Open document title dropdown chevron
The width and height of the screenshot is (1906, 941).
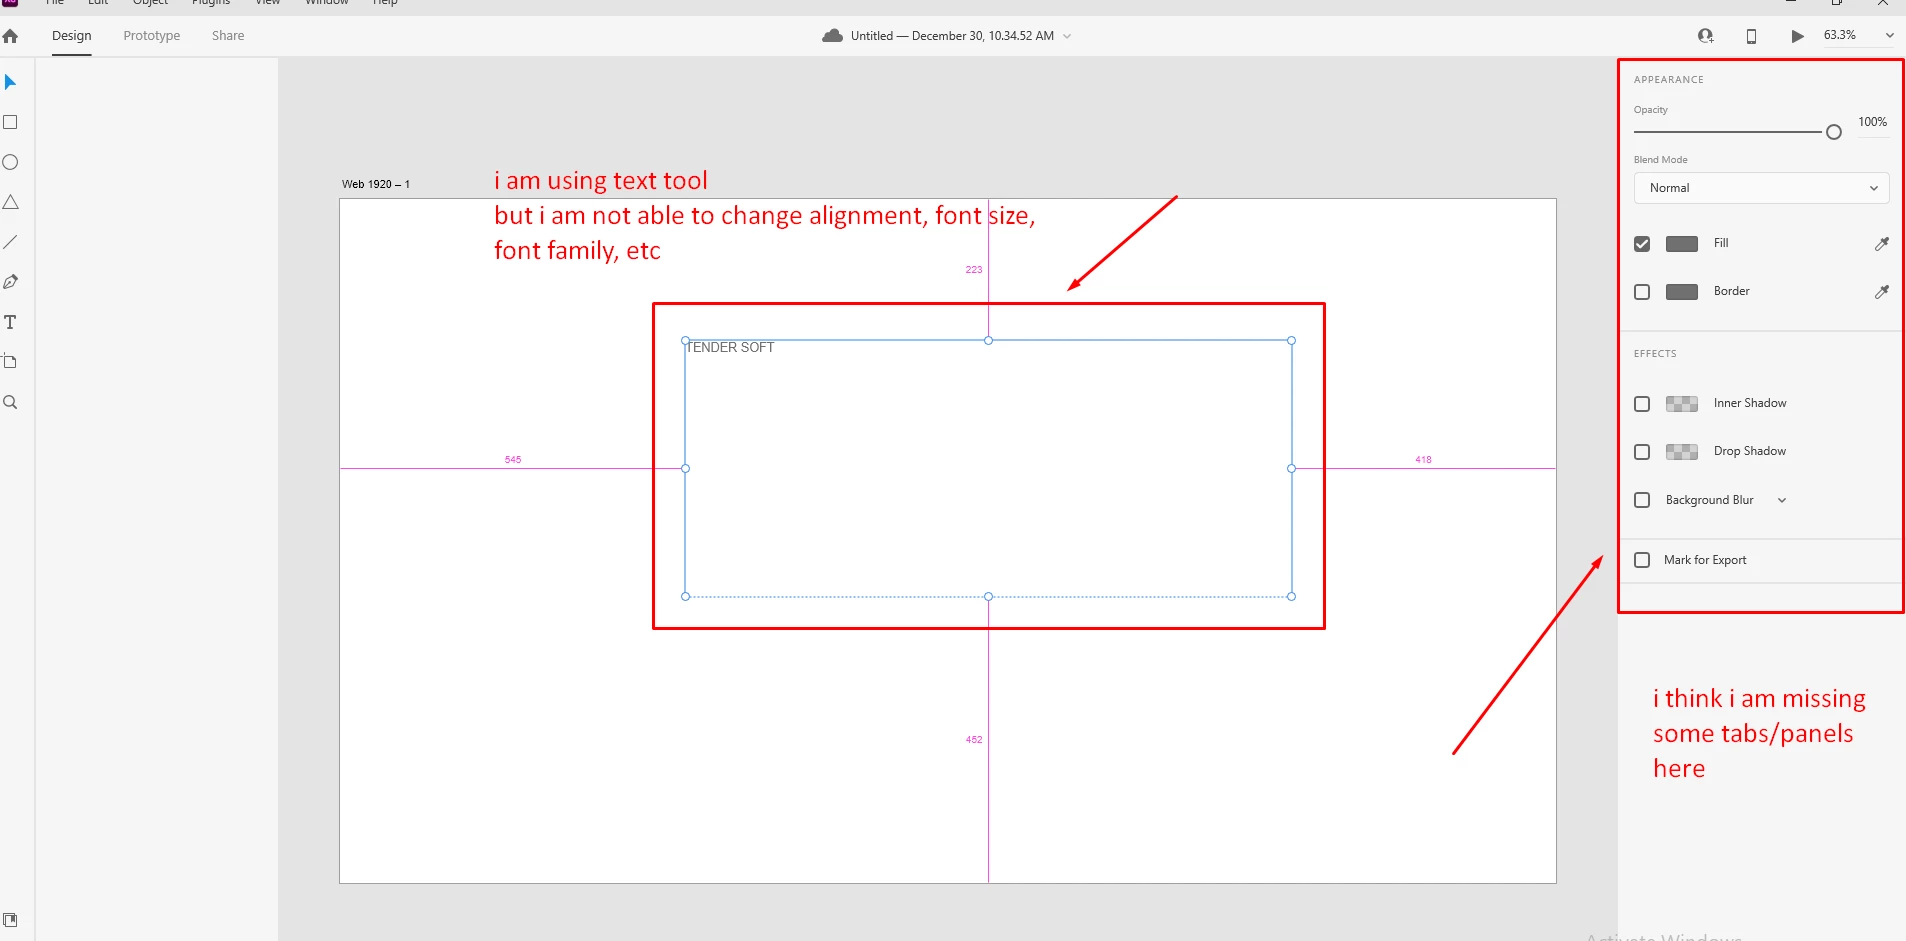(1067, 36)
